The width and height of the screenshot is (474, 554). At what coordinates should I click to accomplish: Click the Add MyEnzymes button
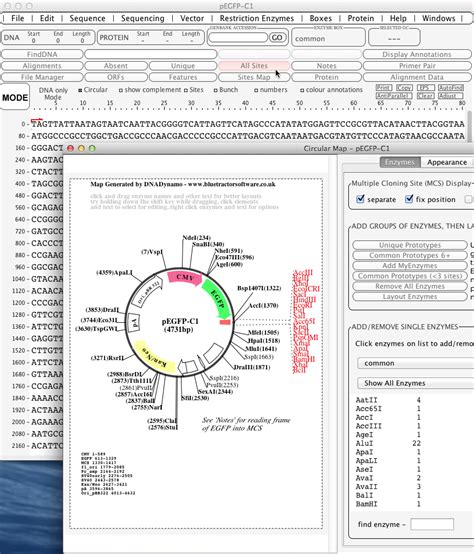410,265
